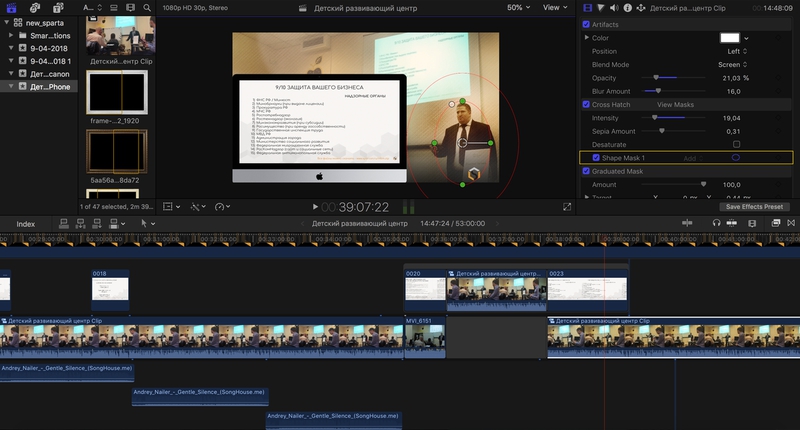The image size is (800, 430).
Task: Uncheck the Shape Mask 1 checkbox
Action: (595, 158)
